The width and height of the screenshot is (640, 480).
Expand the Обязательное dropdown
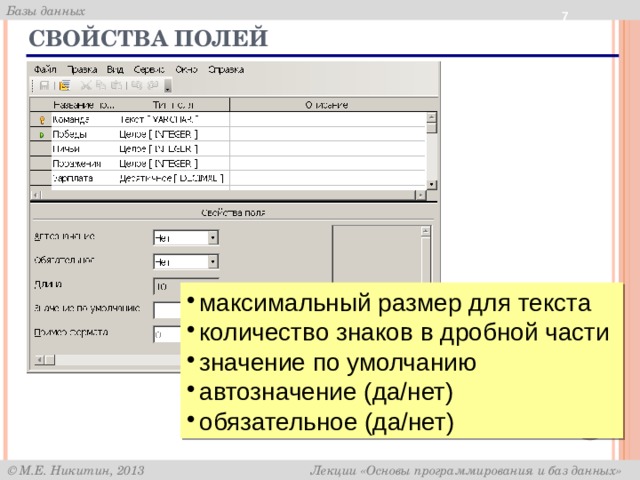(213, 262)
